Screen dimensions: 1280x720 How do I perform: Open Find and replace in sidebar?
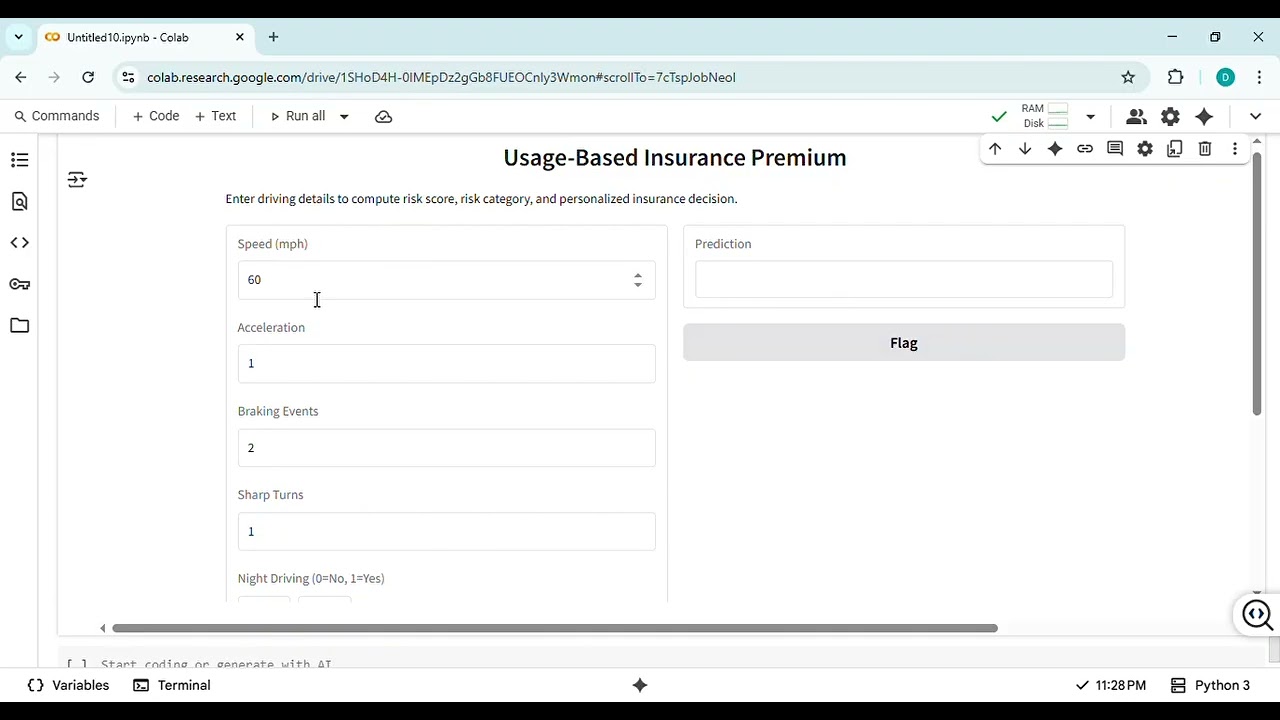point(19,201)
